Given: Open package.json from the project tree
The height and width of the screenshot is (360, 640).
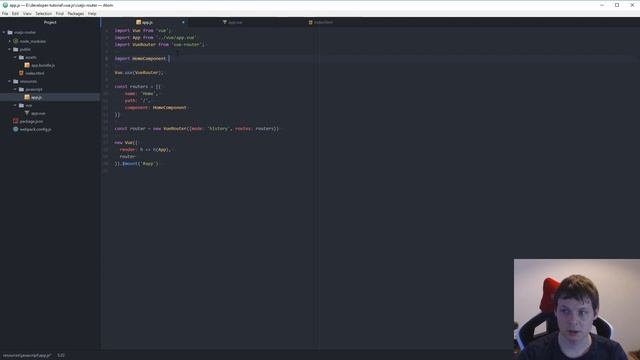Looking at the screenshot, I should tap(31, 121).
